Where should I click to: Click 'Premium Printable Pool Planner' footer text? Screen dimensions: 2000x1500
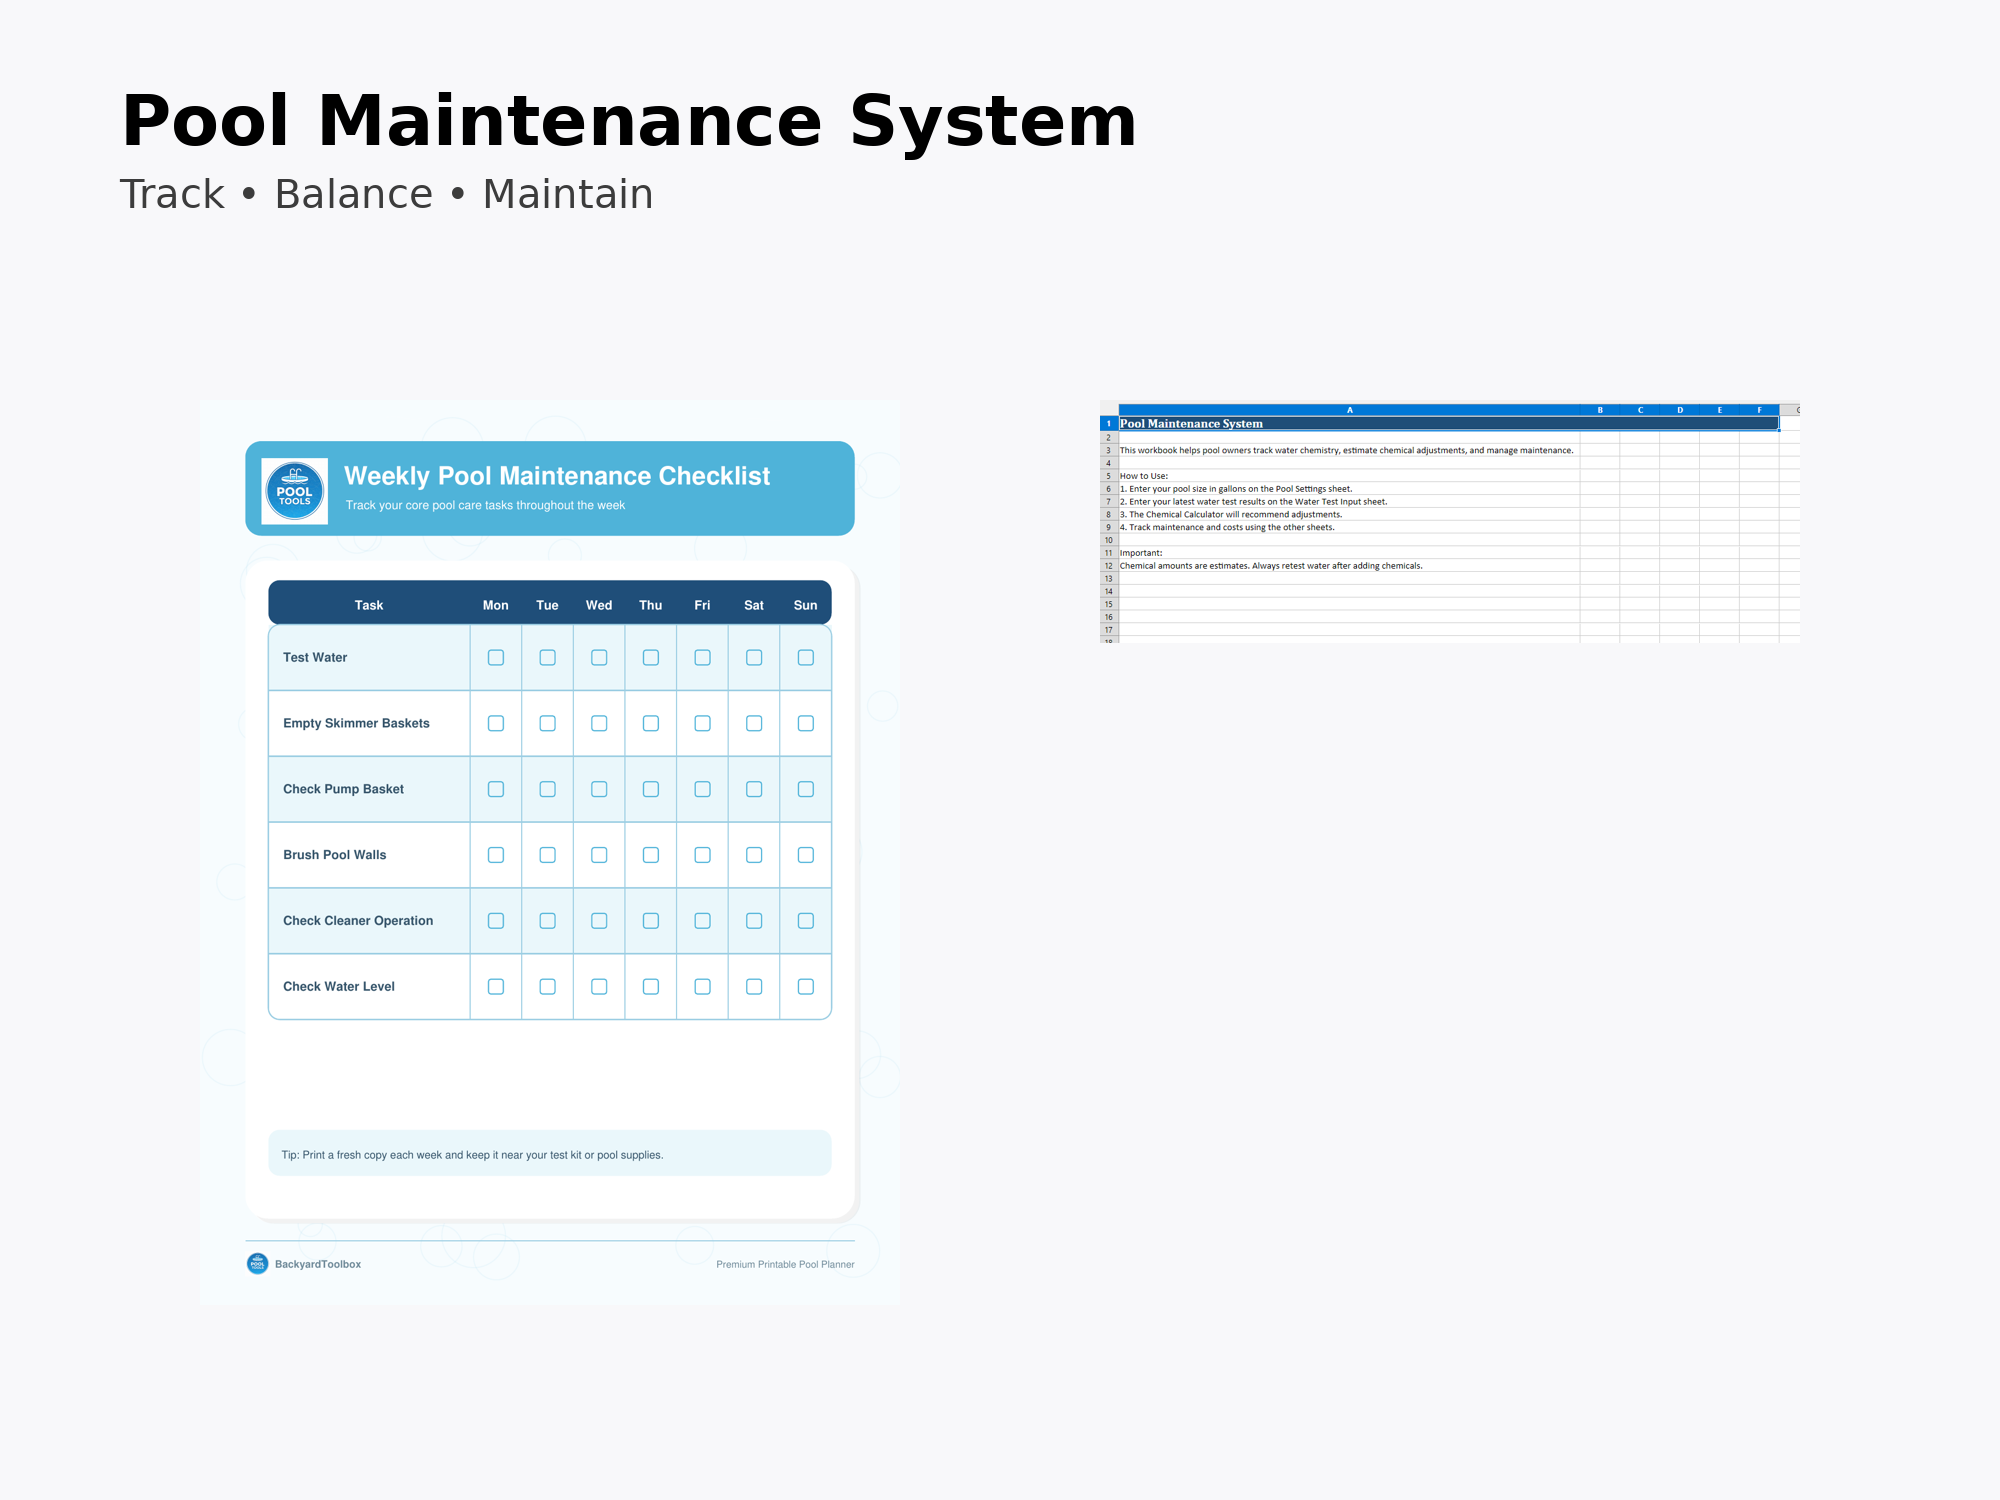click(785, 1264)
